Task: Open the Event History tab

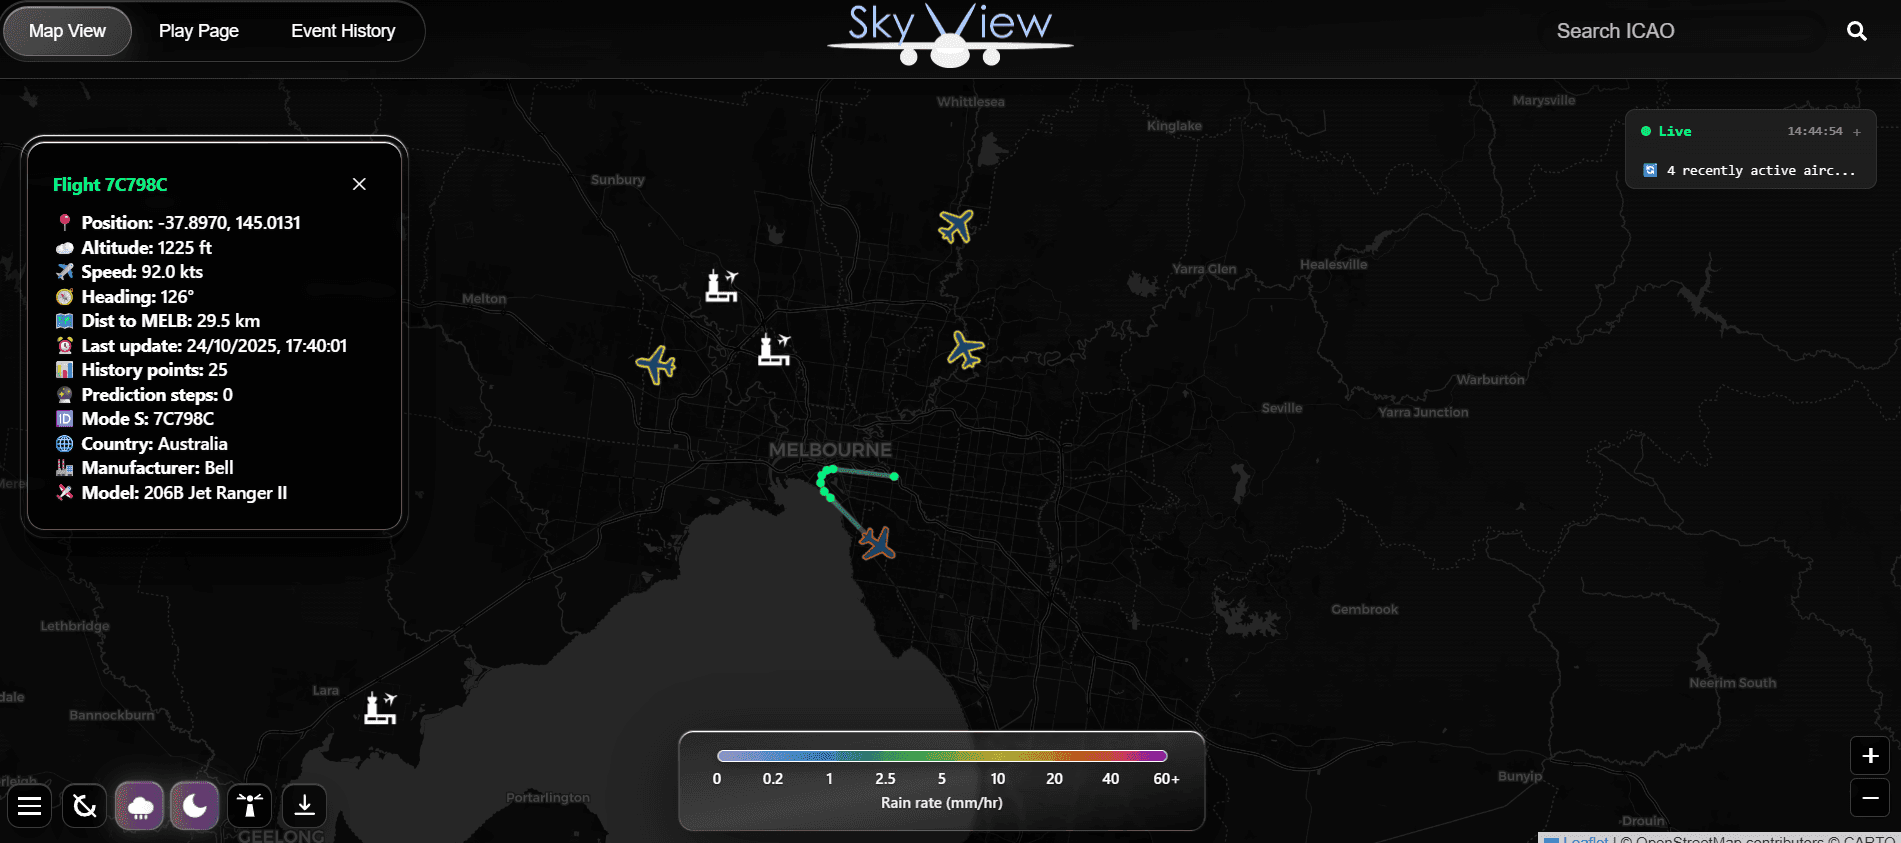Action: (343, 31)
